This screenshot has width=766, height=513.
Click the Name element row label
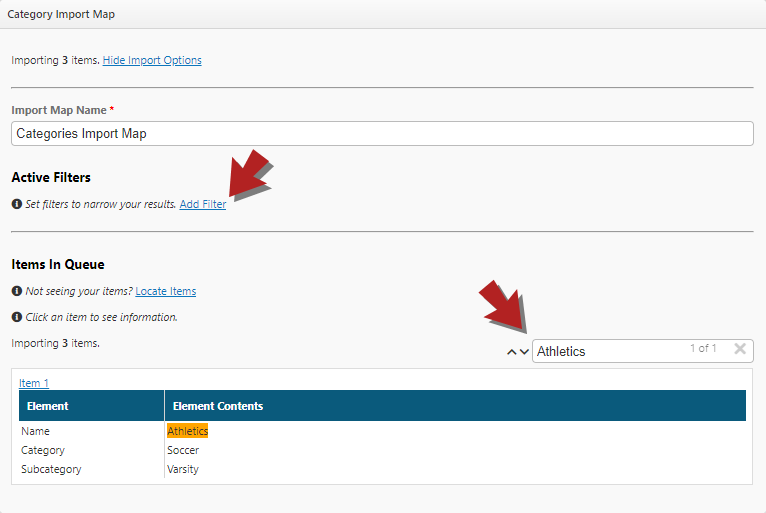coord(35,431)
